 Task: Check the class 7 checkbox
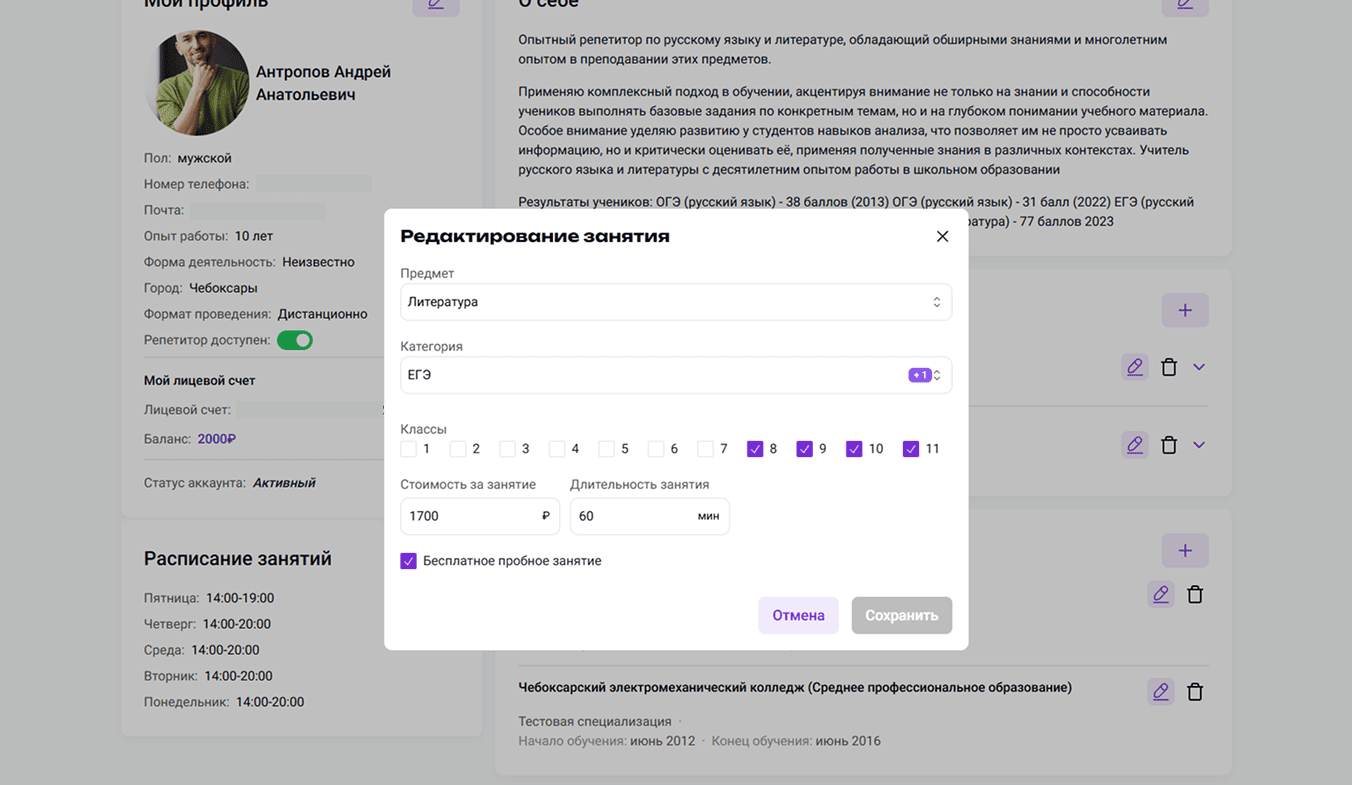tap(706, 449)
